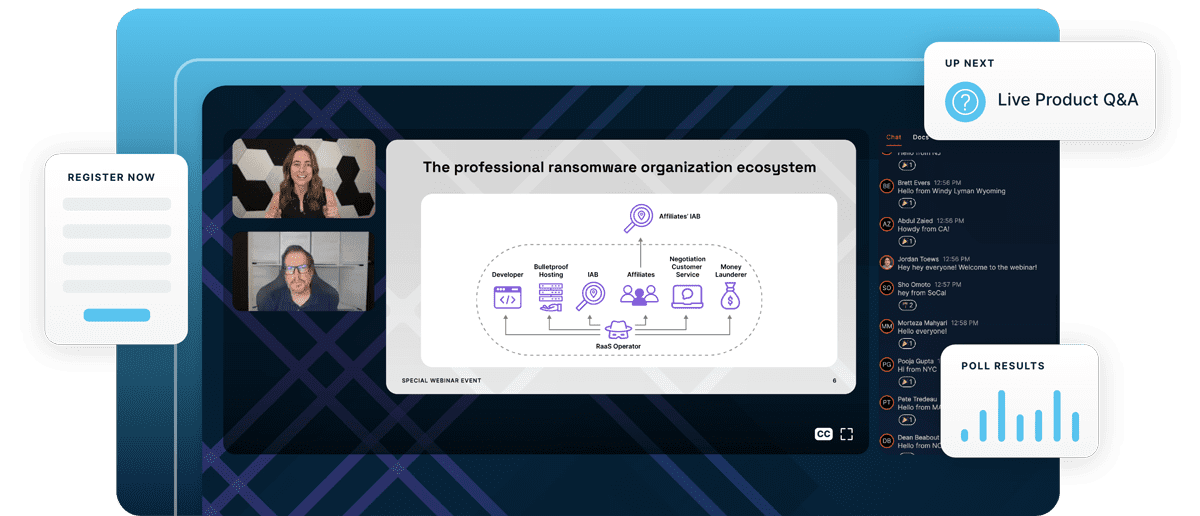Click the question mark icon for Live Product Q&A
Image resolution: width=1200 pixels, height=516 pixels.
pos(964,101)
